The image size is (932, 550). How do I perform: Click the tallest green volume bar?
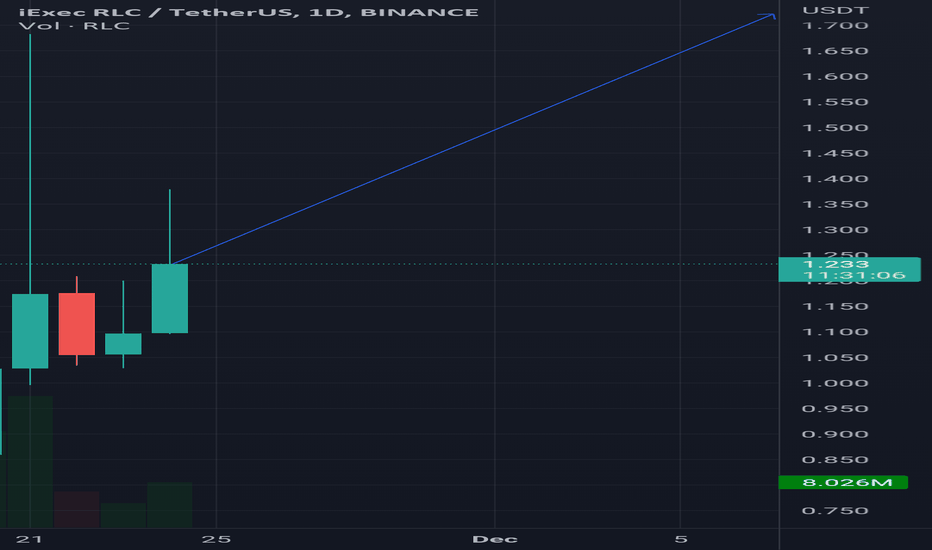tap(30, 462)
